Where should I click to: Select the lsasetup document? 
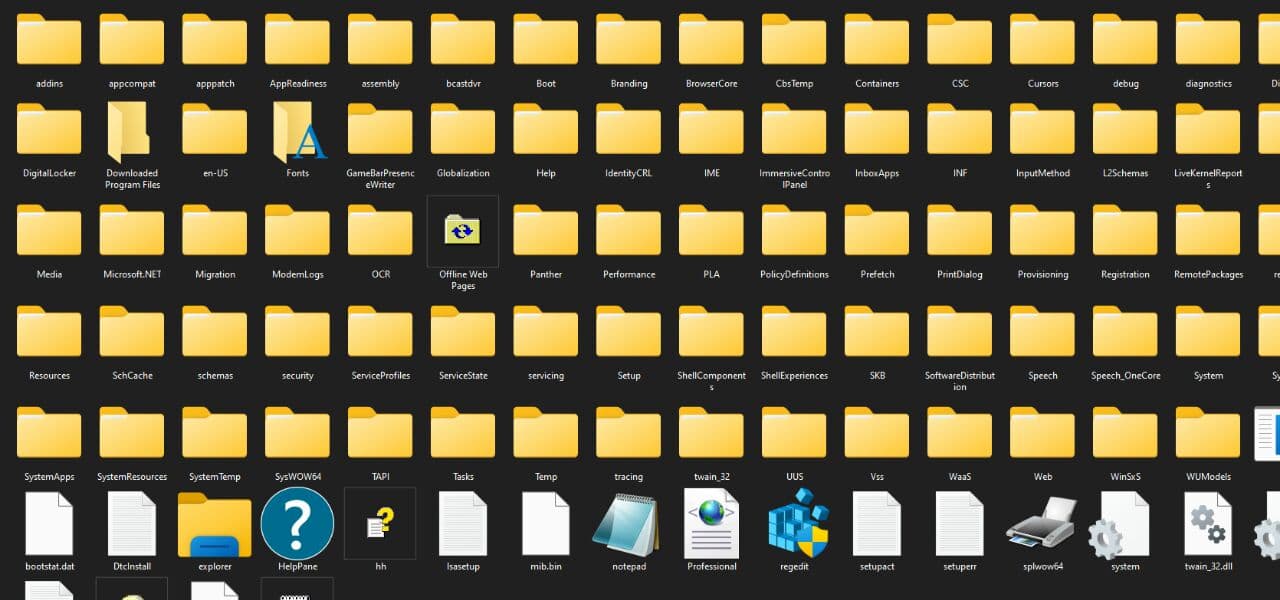click(x=462, y=523)
